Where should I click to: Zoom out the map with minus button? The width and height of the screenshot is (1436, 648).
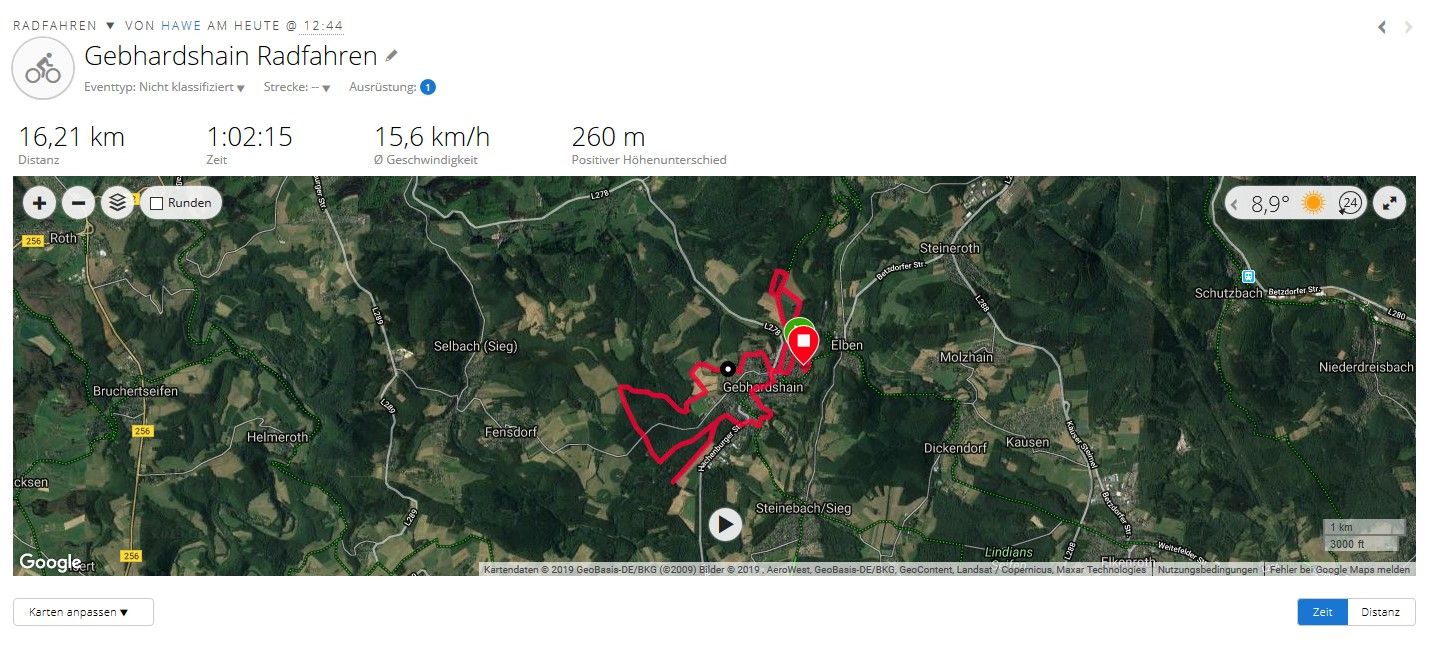(78, 204)
